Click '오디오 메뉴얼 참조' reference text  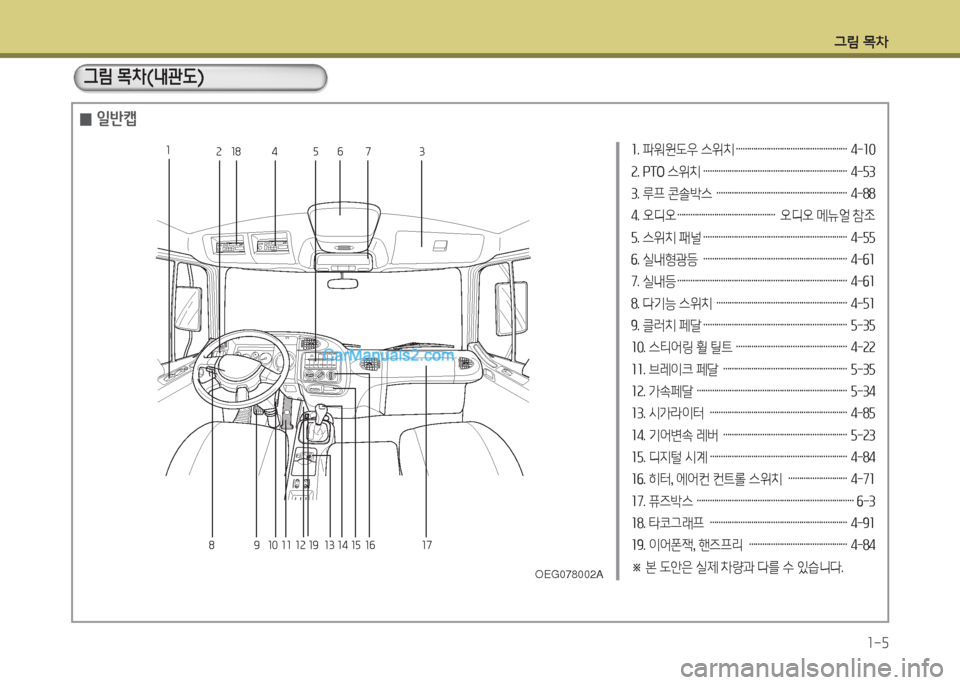pyautogui.click(x=827, y=215)
